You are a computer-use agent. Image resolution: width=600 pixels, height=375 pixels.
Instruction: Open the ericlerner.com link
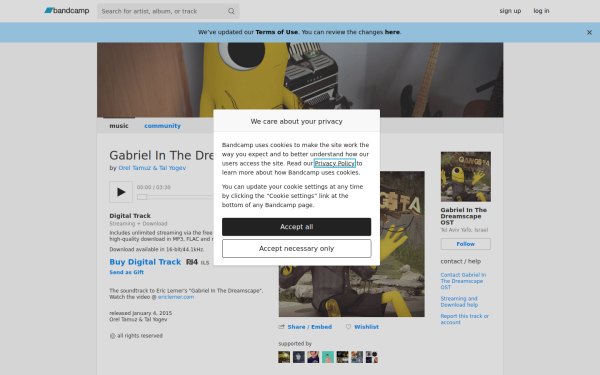176,297
